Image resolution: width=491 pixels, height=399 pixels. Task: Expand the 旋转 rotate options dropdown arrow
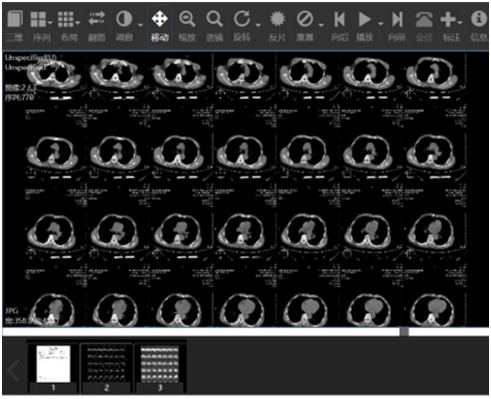pyautogui.click(x=258, y=25)
